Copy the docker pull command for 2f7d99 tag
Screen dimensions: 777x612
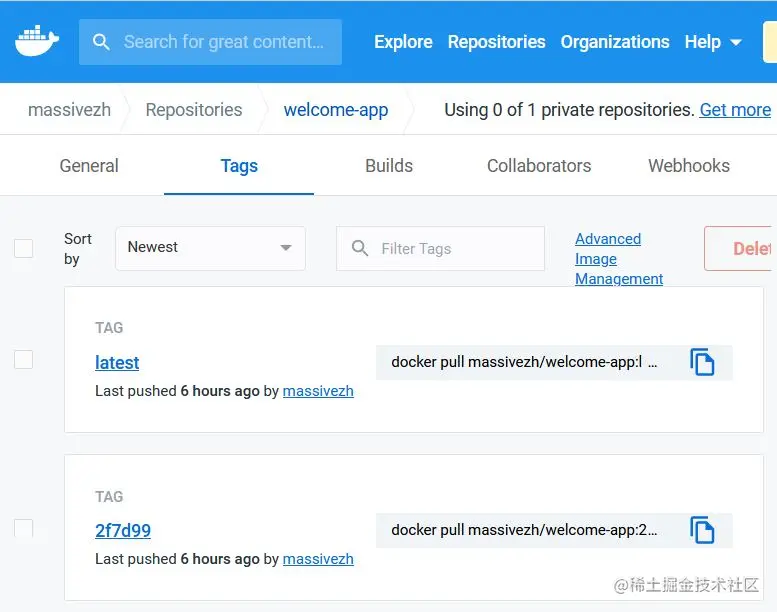[702, 530]
